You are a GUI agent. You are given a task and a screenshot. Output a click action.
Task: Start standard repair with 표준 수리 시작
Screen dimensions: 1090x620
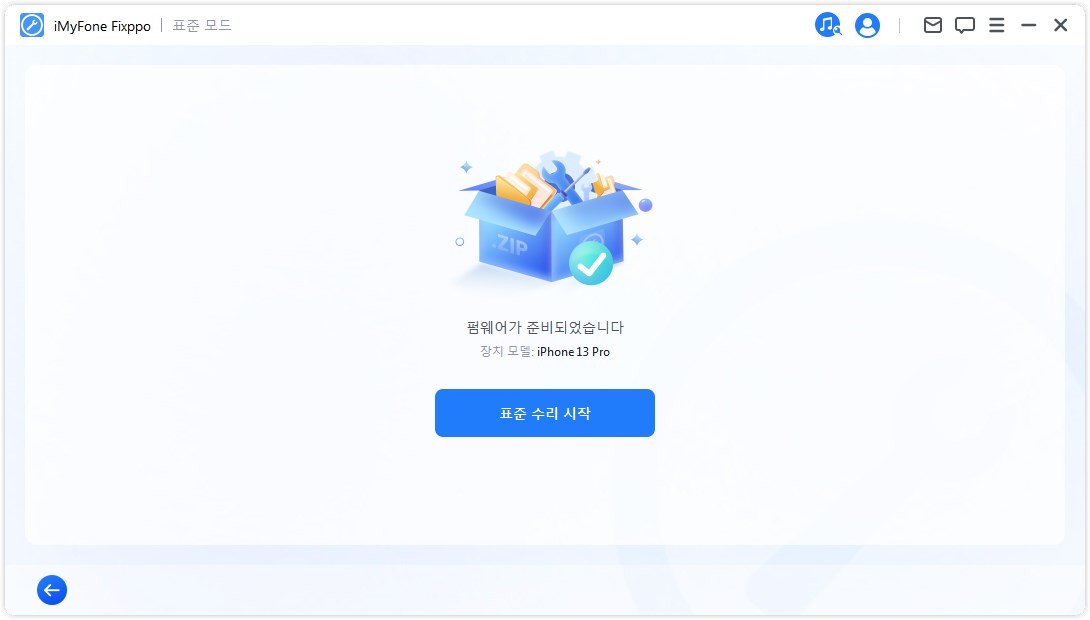pyautogui.click(x=544, y=413)
